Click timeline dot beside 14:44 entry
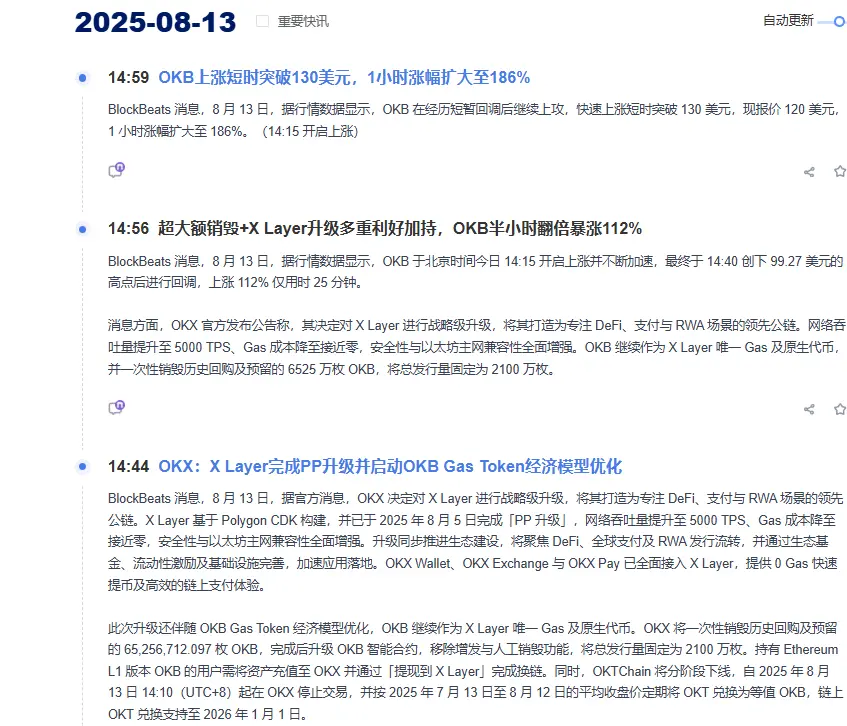This screenshot has width=847, height=726. [82, 466]
